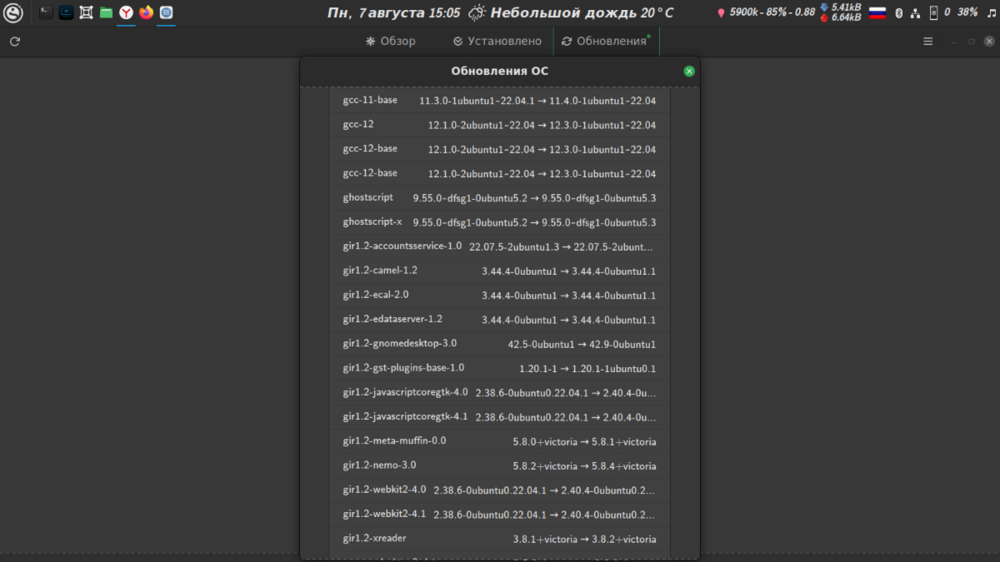Viewport: 1000px width, 562px height.
Task: Select the ghostscript-x update row
Action: pyautogui.click(x=499, y=222)
